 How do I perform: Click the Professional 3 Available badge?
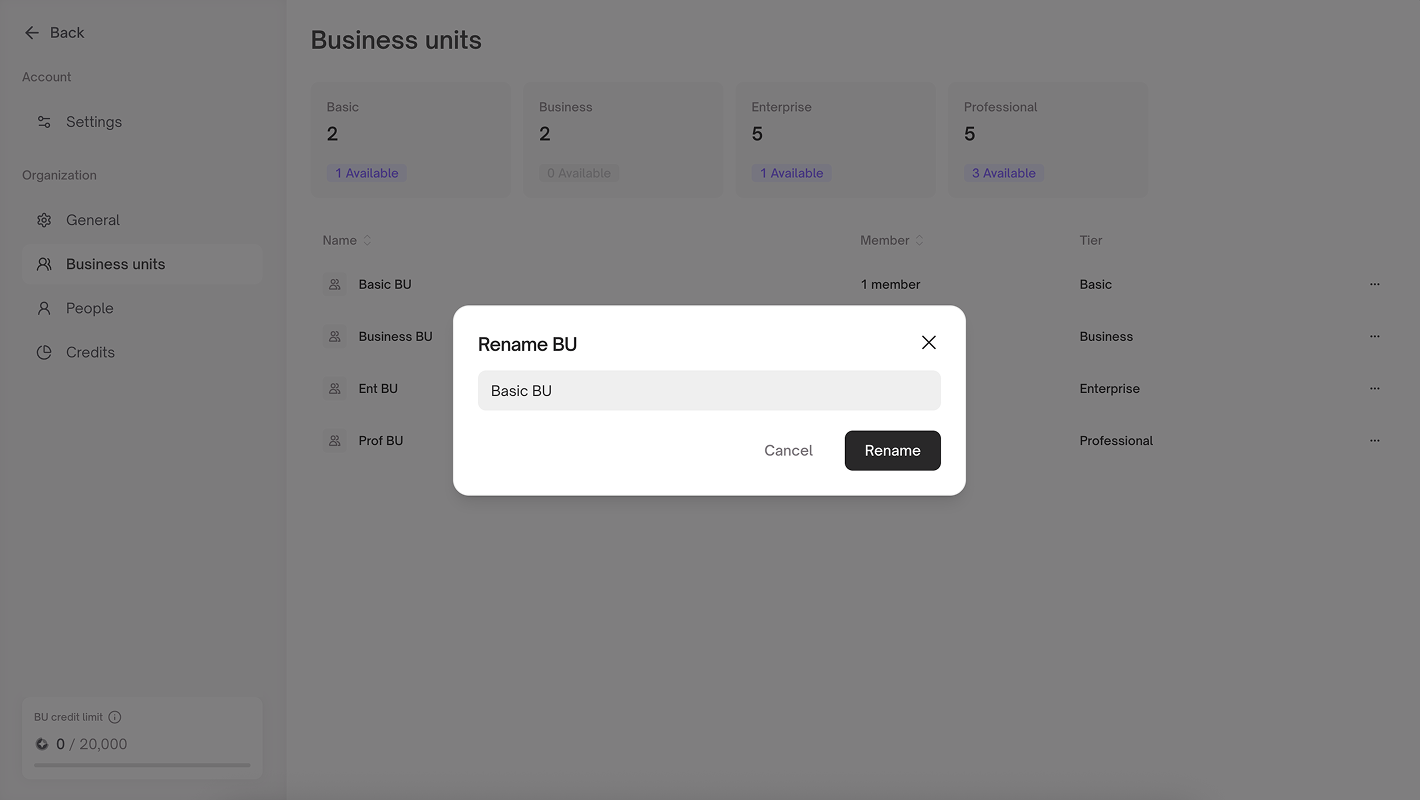coord(1003,173)
